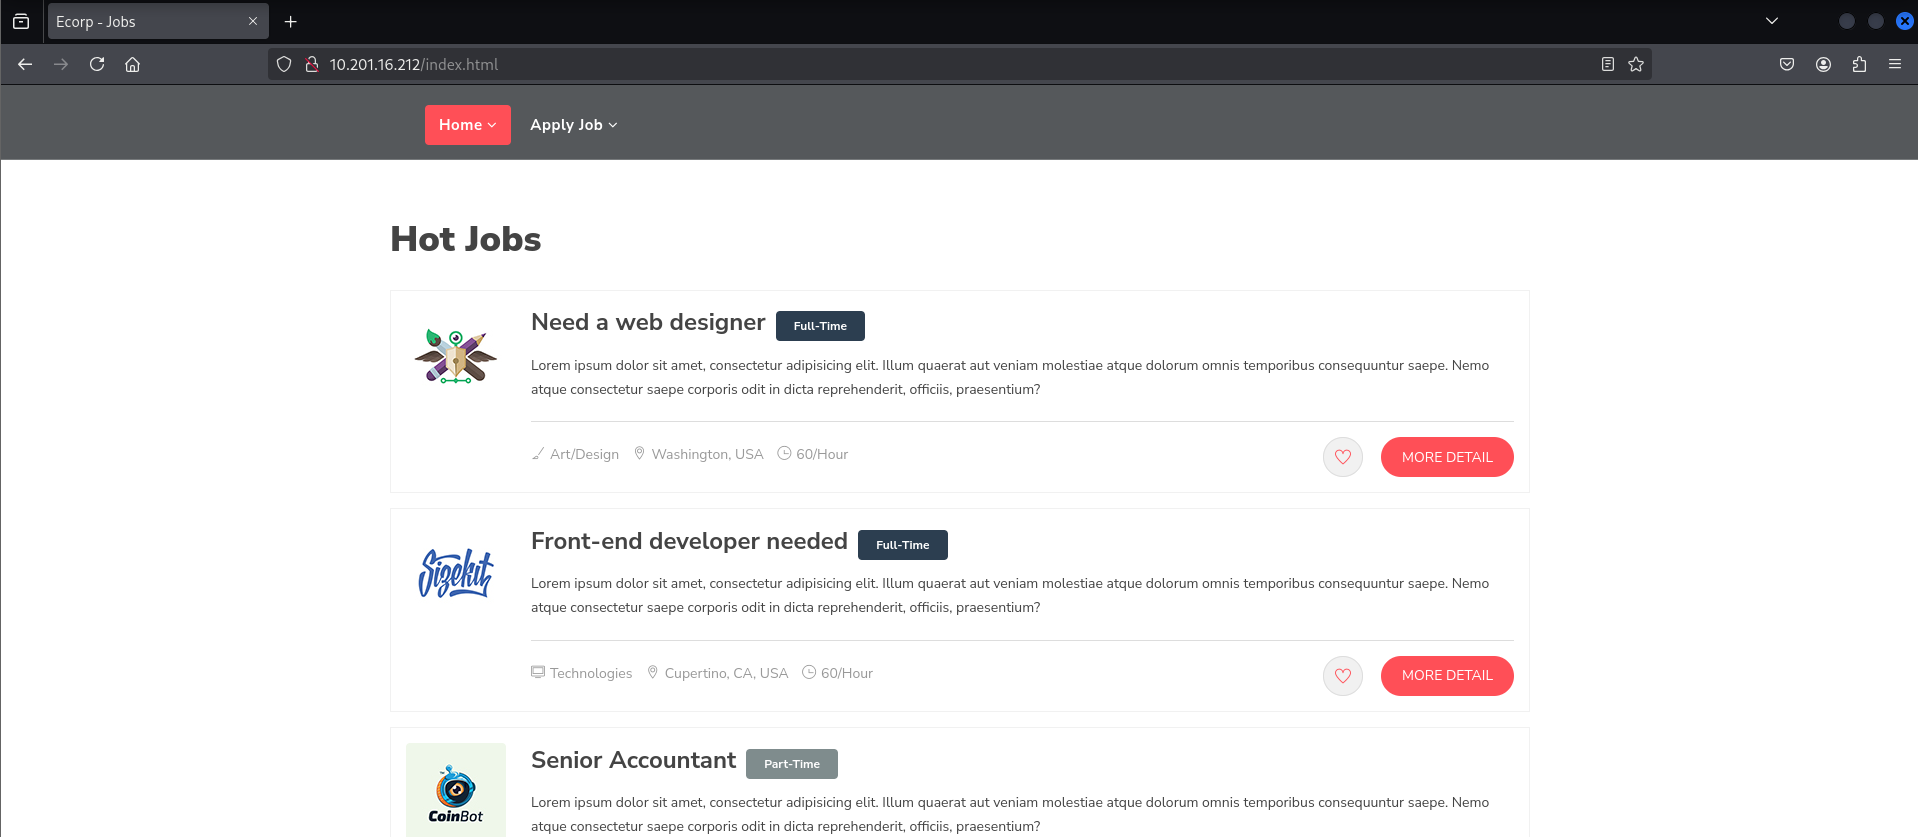
Task: Bookmark this page with the star icon
Action: click(1636, 64)
